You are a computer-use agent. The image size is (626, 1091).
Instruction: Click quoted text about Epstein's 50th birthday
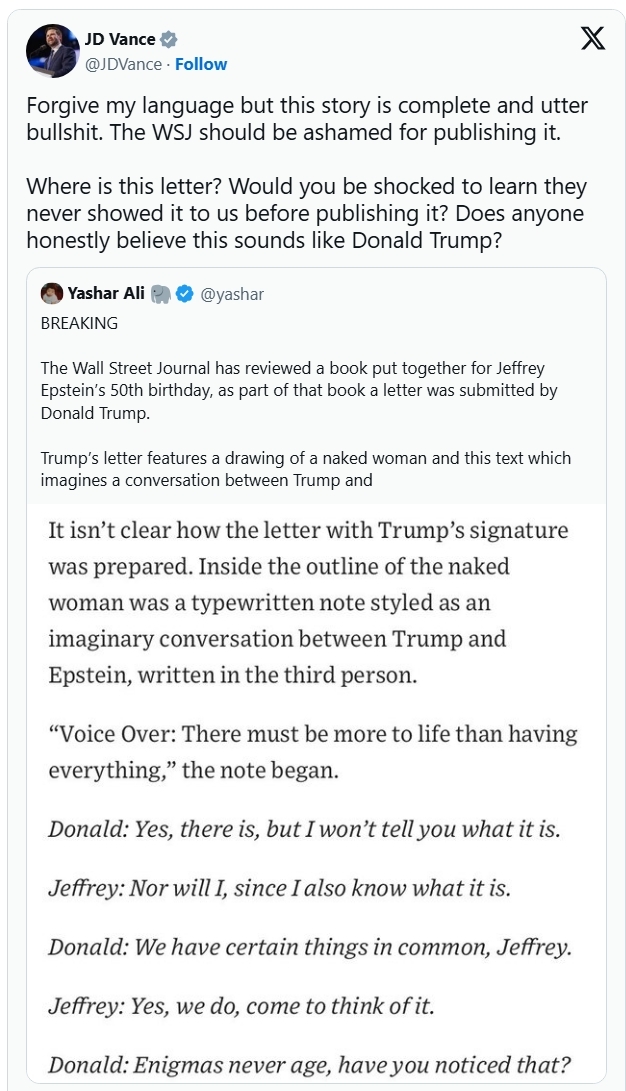point(299,390)
